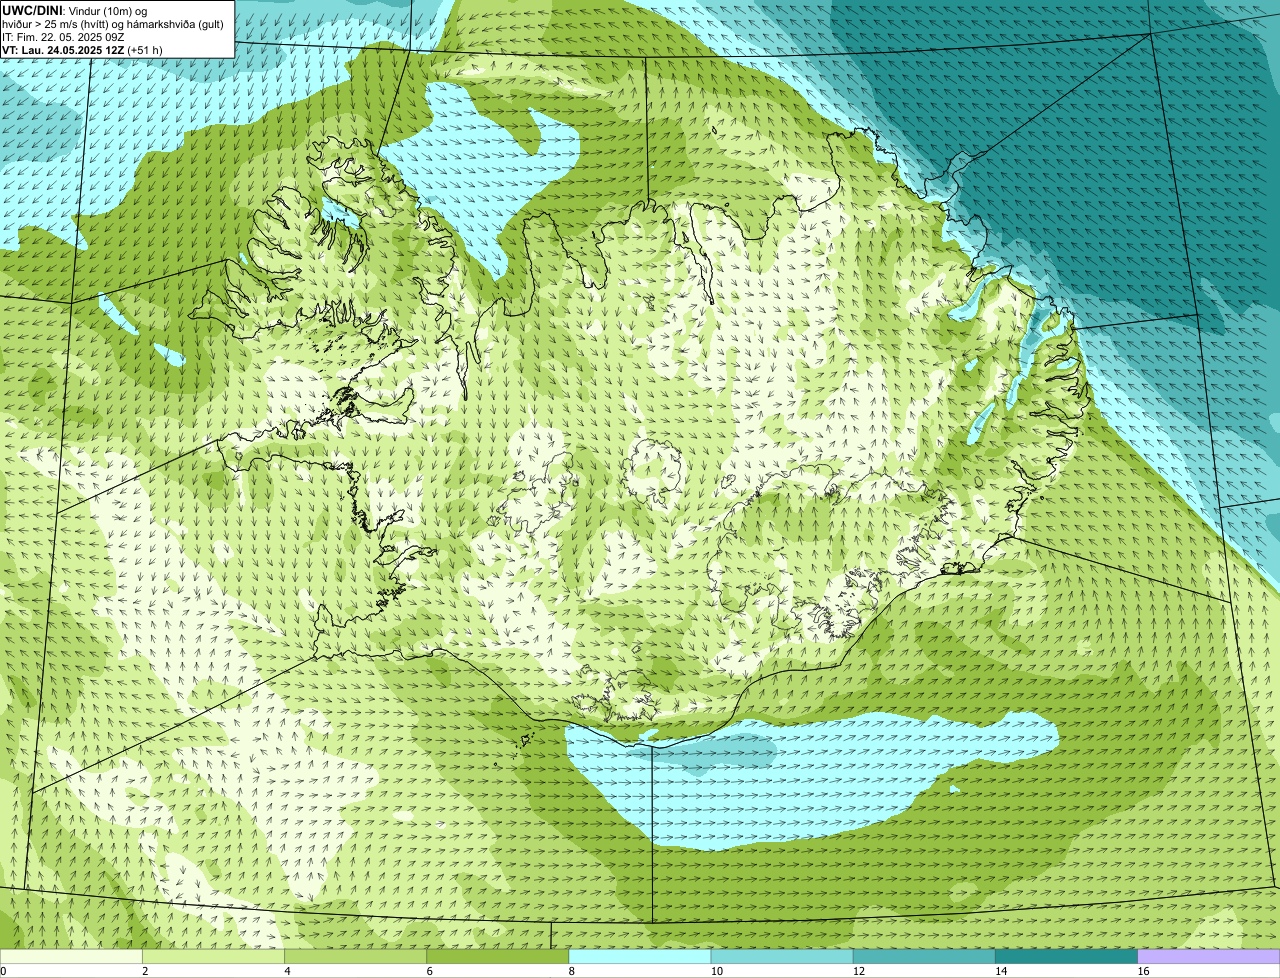Click the 4–6 m/s green legend swatch
1280x978 pixels.
click(355, 956)
